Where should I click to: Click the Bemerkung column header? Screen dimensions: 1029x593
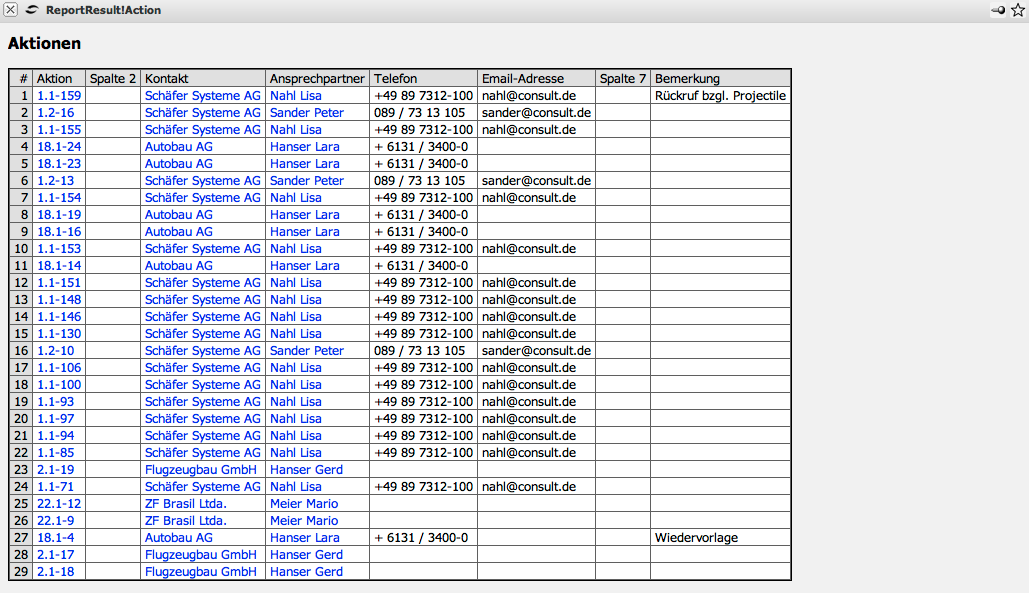[x=687, y=79]
